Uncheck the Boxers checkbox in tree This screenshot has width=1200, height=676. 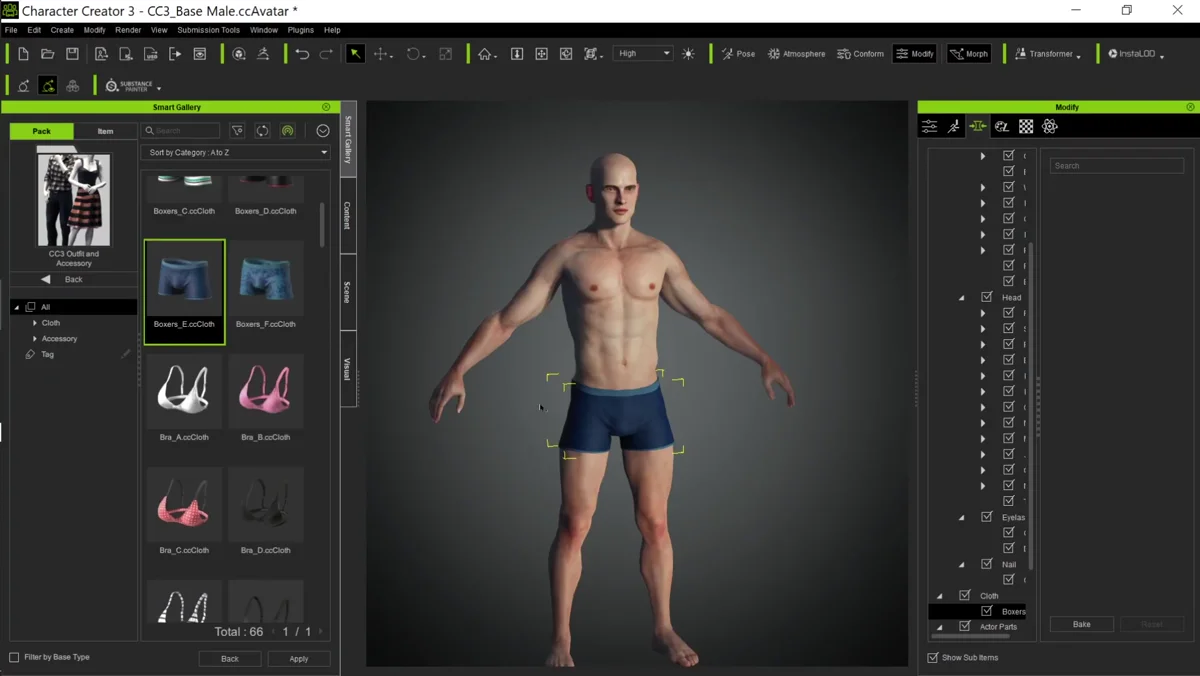[987, 611]
